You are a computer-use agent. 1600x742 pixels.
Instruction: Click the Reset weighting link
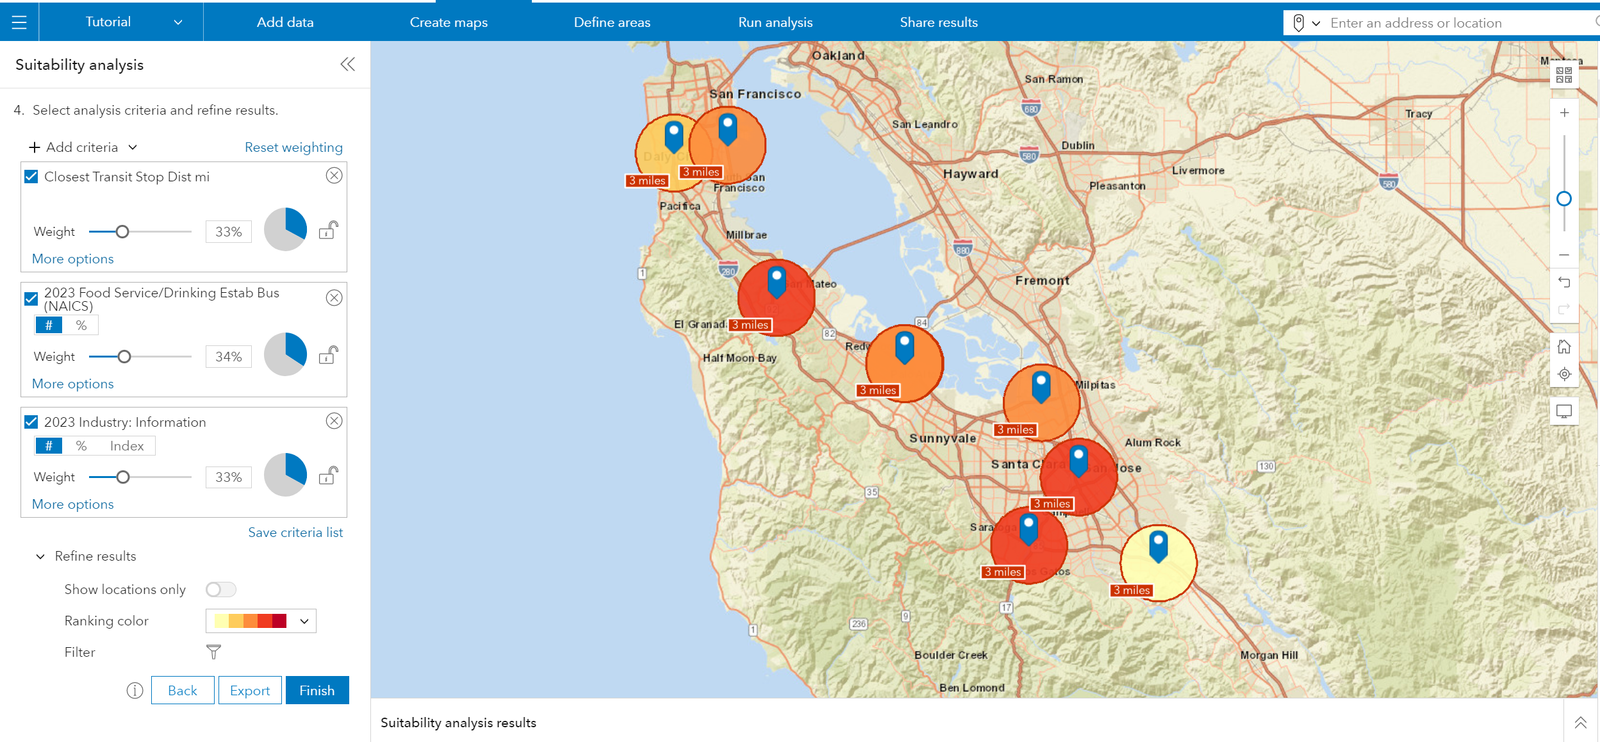(x=293, y=147)
